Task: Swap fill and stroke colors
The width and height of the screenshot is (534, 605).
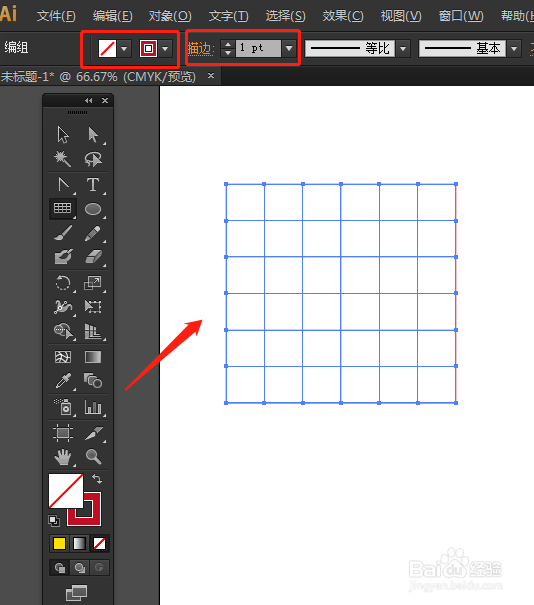Action: coord(97,479)
